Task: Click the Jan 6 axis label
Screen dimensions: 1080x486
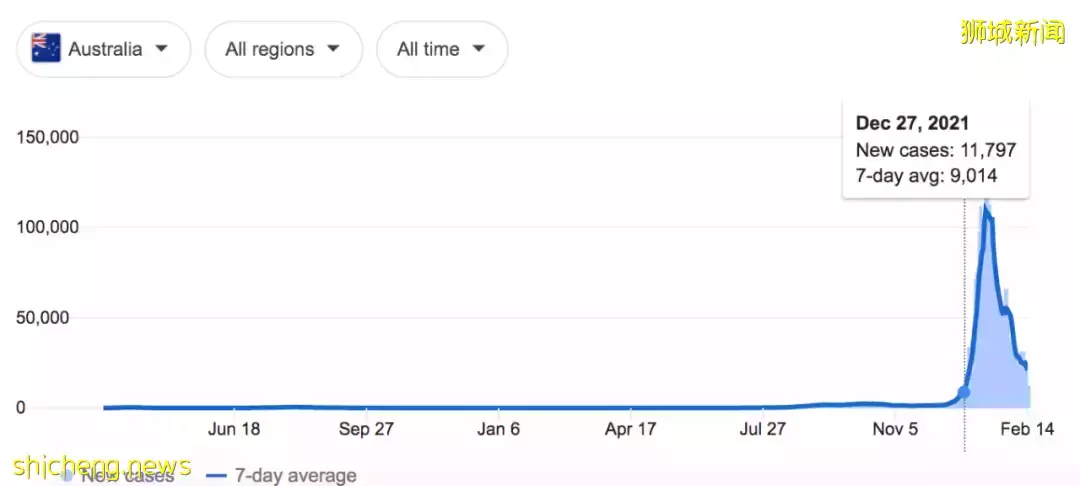Action: click(x=498, y=429)
